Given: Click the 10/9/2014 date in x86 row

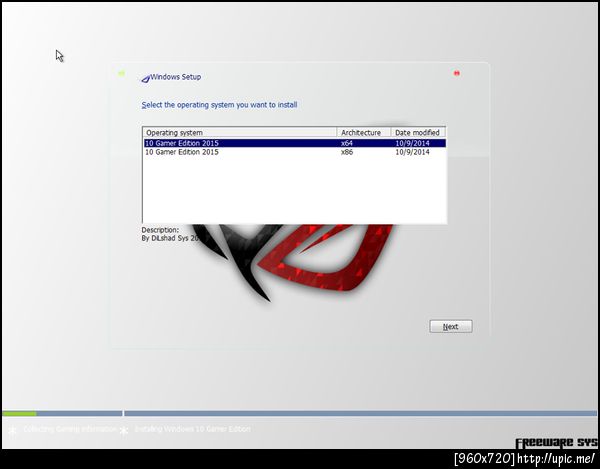Looking at the screenshot, I should (x=412, y=152).
